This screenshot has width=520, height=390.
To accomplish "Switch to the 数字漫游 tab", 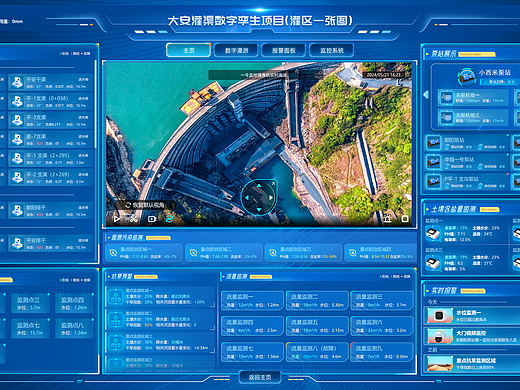I will pyautogui.click(x=237, y=50).
